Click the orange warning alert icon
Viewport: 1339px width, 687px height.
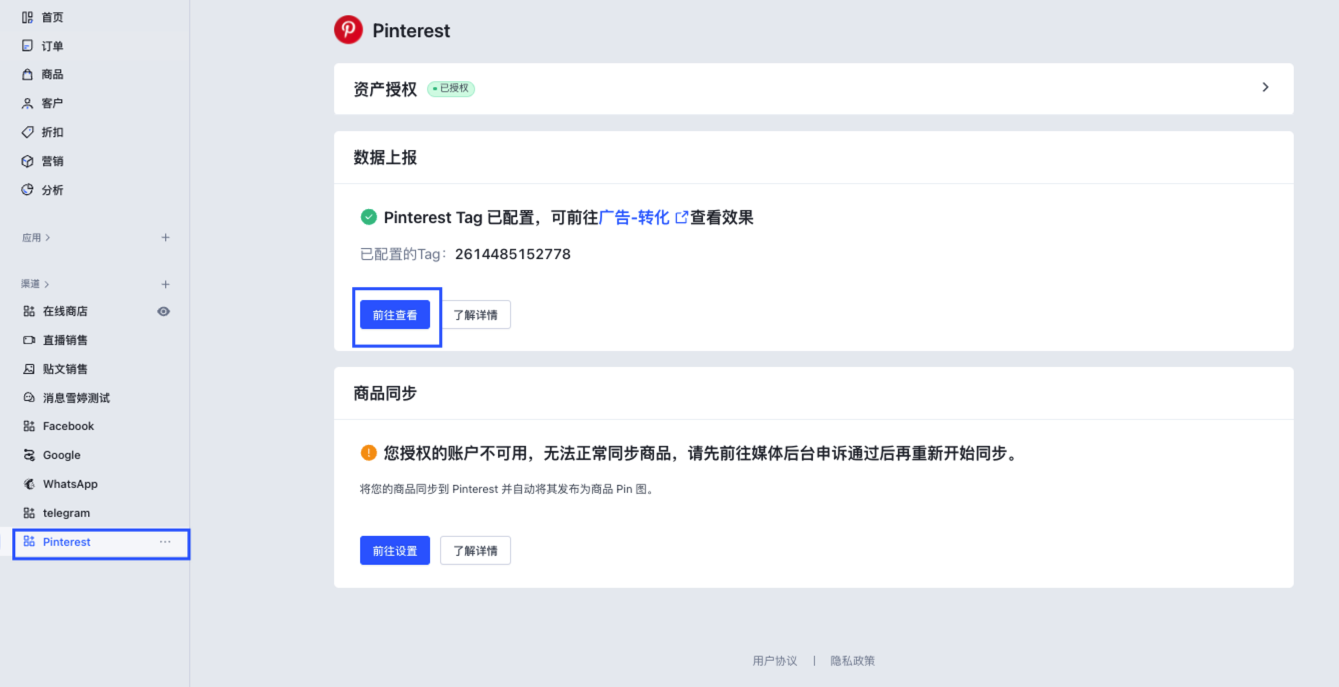point(368,453)
